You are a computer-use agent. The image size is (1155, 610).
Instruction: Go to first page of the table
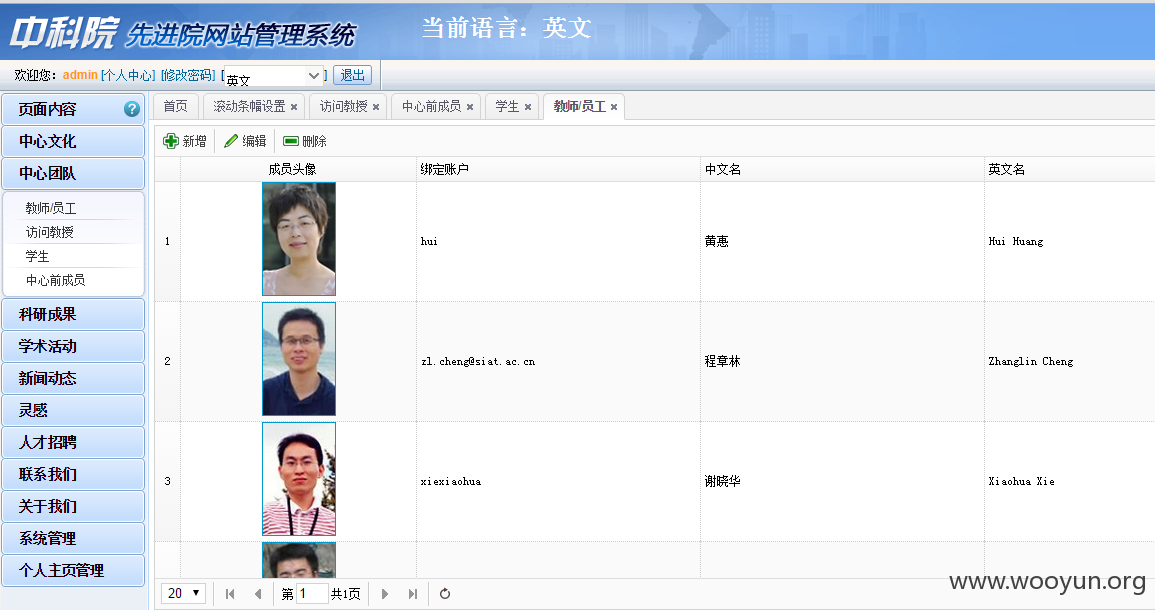[x=230, y=594]
